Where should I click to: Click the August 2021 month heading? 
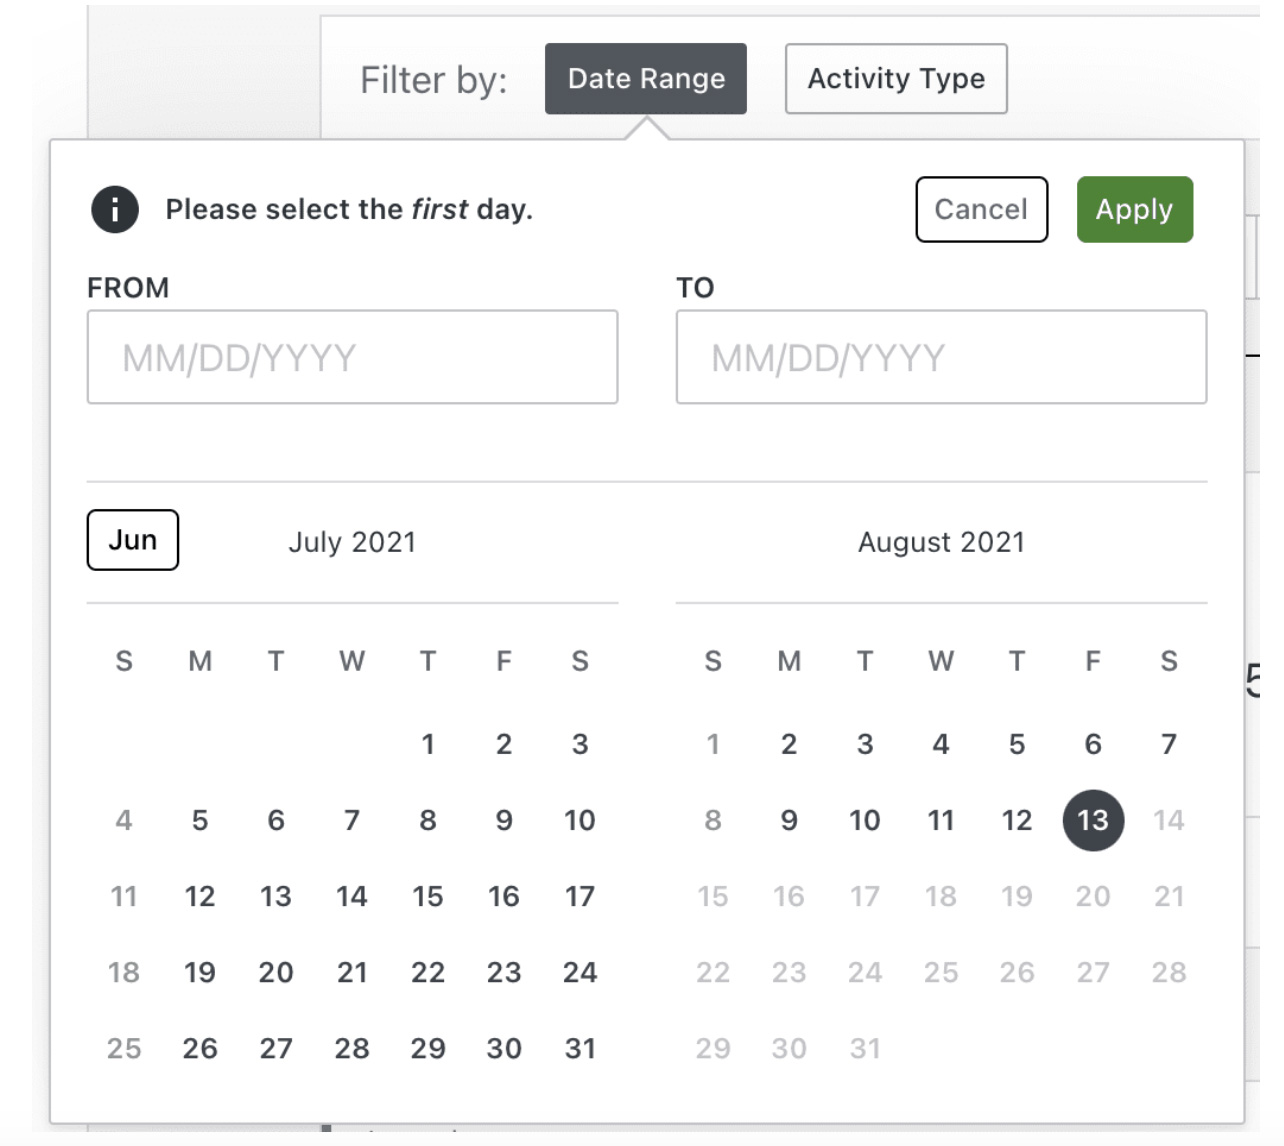coord(941,541)
